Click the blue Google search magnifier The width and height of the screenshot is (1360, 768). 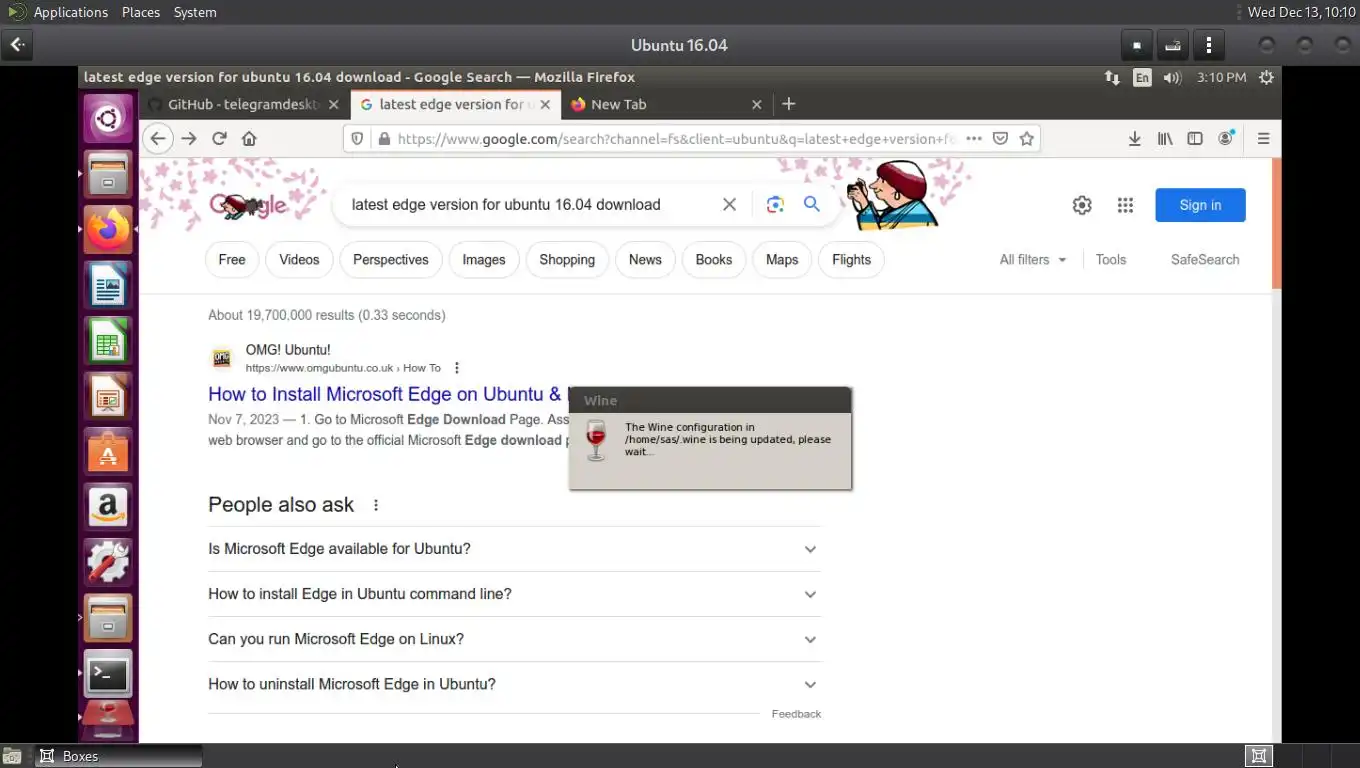click(812, 204)
